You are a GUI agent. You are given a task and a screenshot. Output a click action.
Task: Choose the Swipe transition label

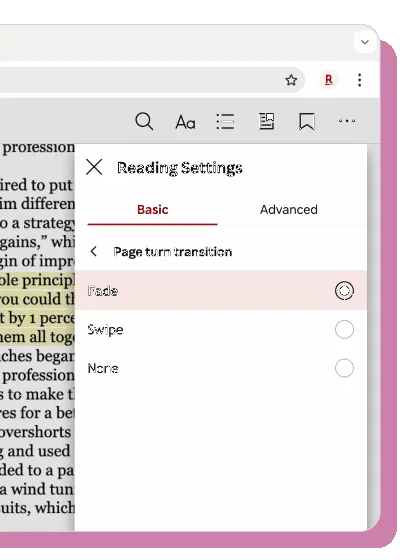[105, 330]
